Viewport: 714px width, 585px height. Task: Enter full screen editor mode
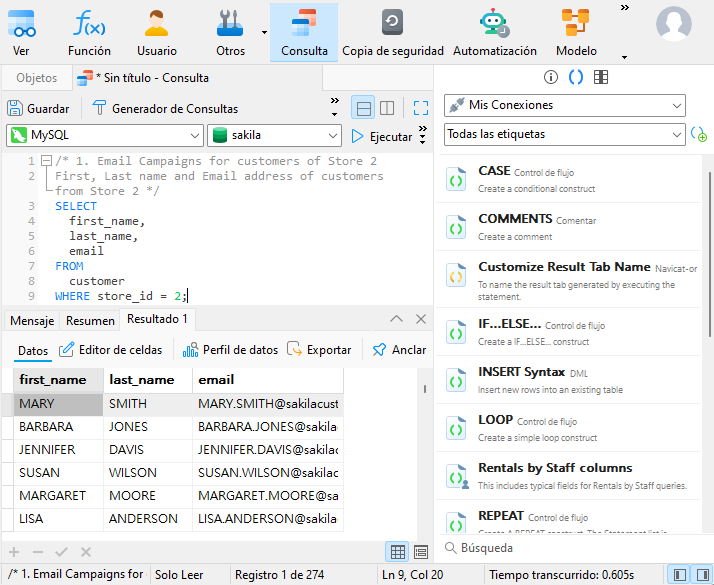pos(421,108)
